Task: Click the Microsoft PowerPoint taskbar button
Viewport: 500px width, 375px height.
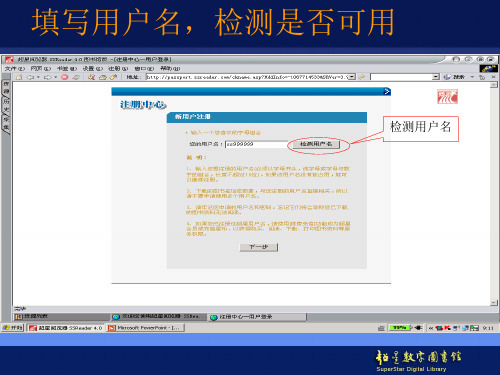Action: 146,328
